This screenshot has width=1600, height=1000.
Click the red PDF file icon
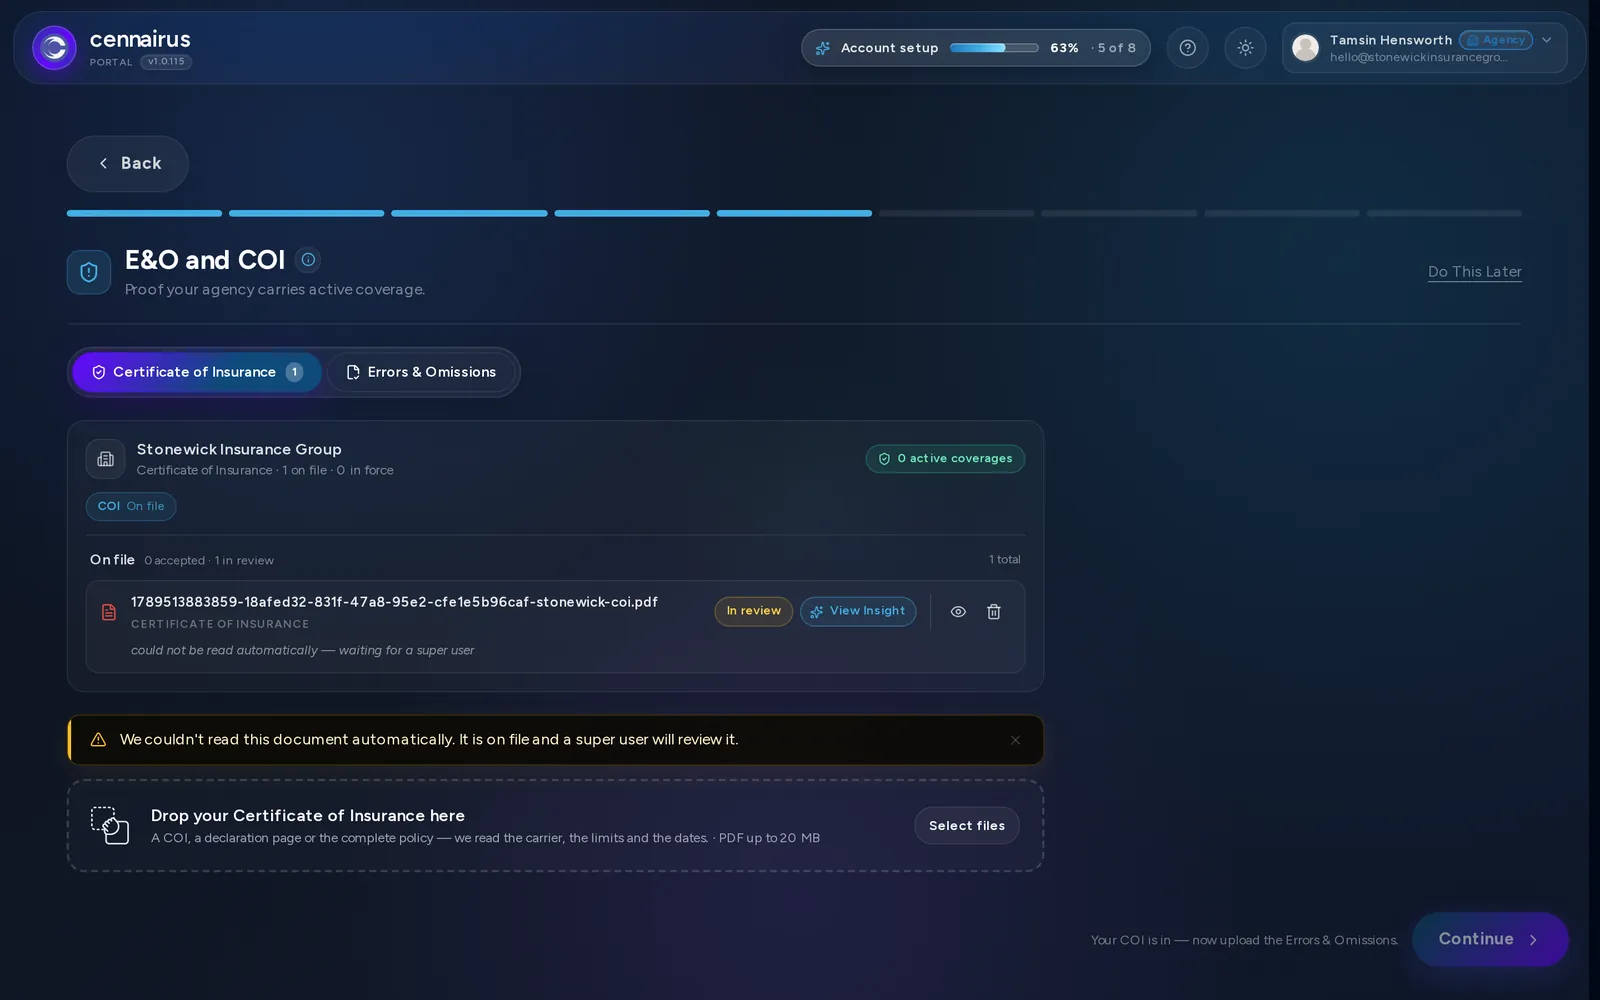pyautogui.click(x=109, y=612)
